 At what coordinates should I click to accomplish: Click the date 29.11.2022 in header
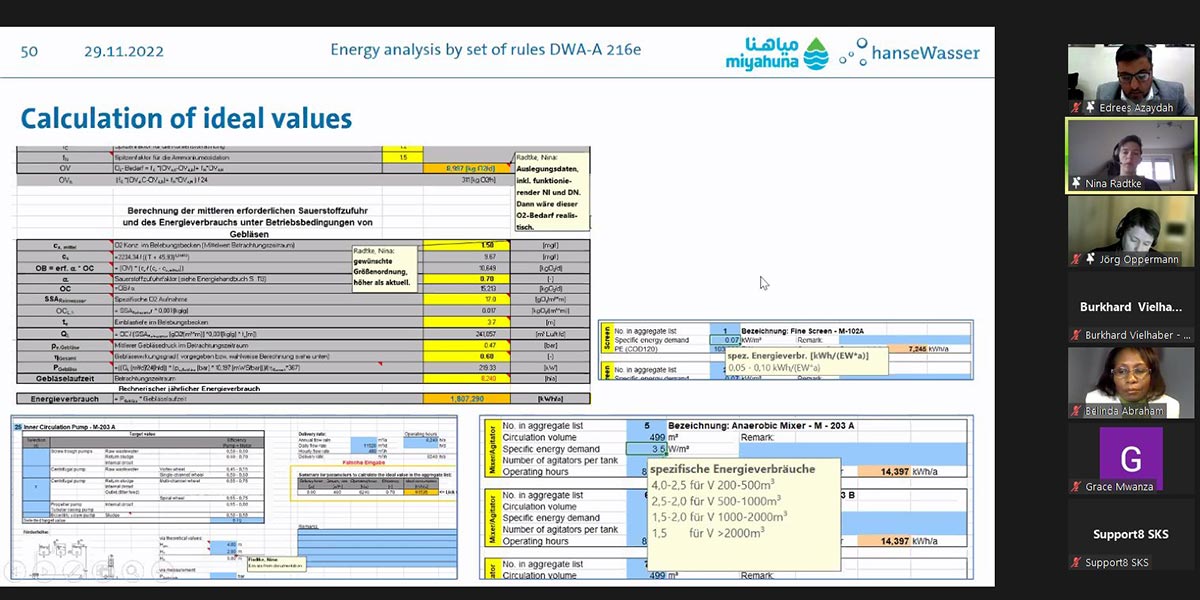coord(123,51)
